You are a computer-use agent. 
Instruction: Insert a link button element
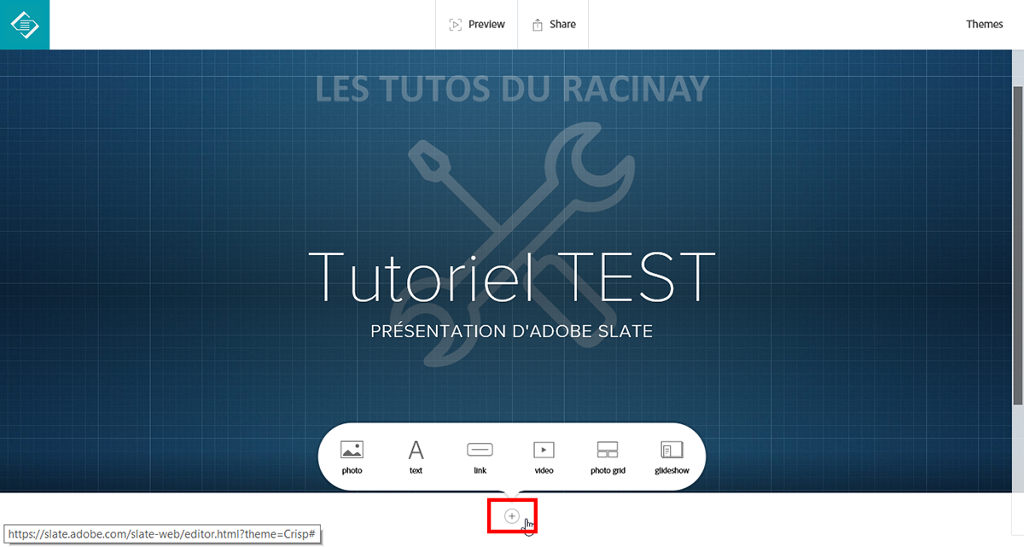pos(480,450)
